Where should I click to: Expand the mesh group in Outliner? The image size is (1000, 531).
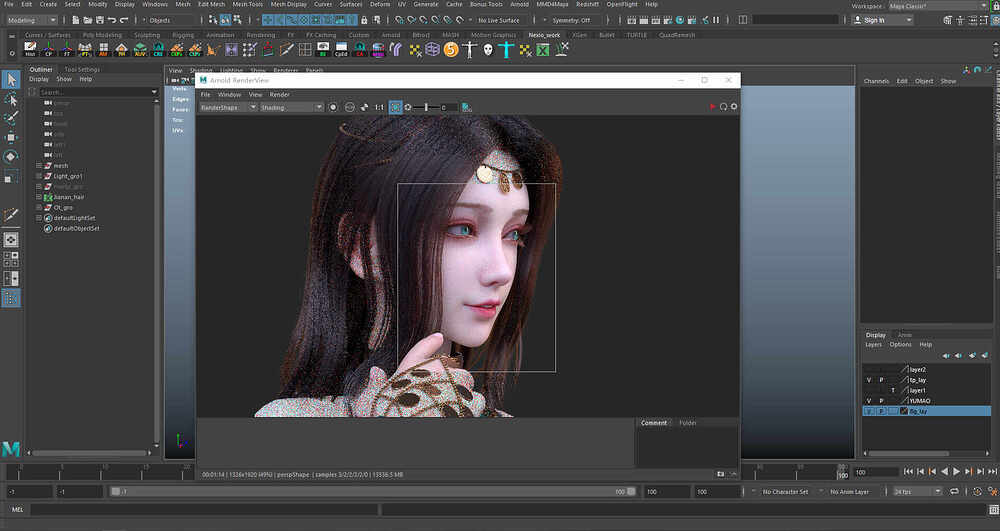(39, 166)
